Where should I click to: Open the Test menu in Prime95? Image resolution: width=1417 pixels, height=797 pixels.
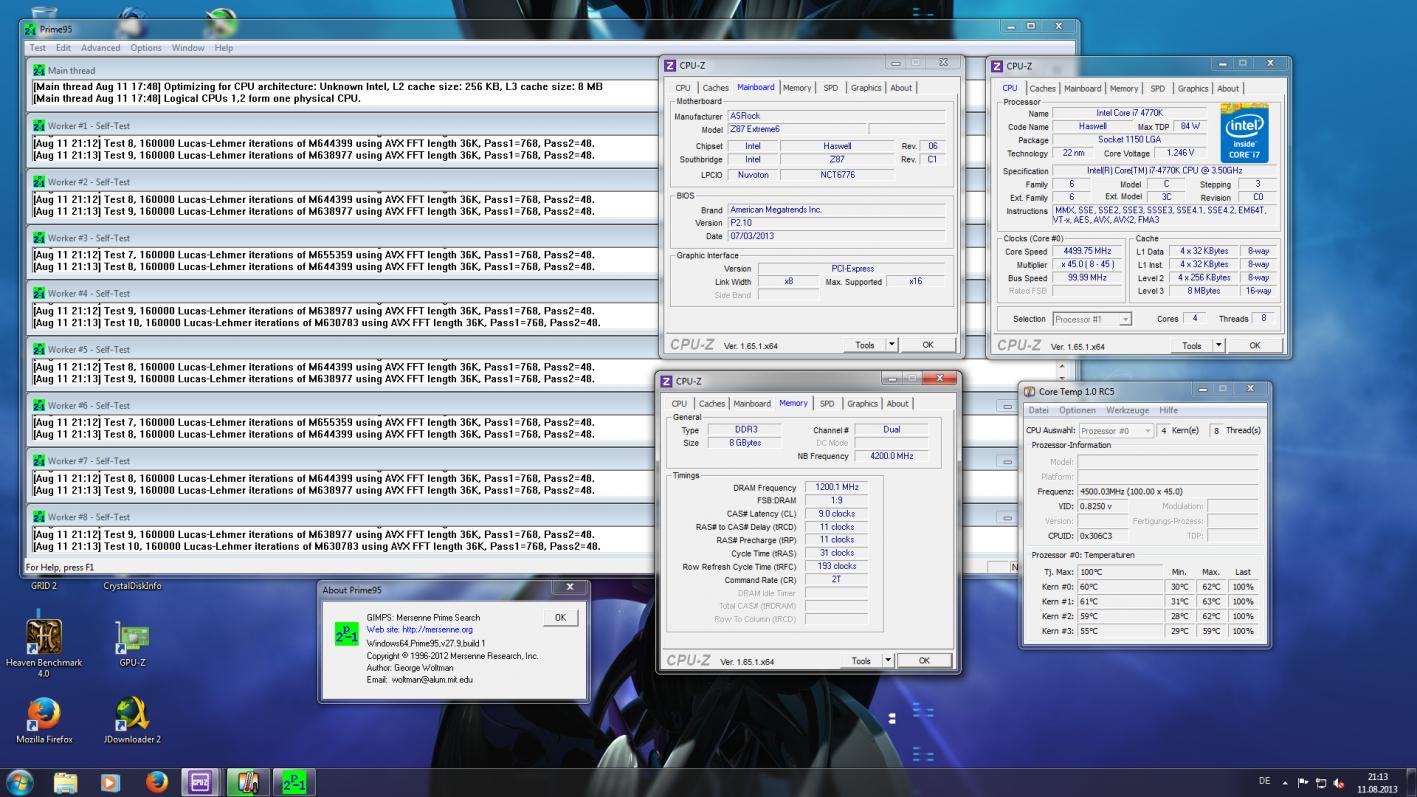coord(37,48)
